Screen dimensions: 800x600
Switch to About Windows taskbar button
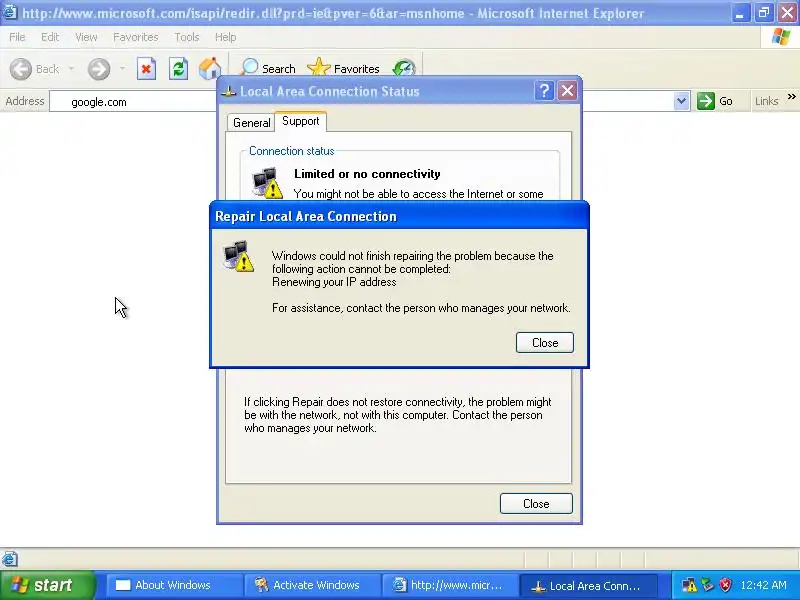tap(173, 585)
